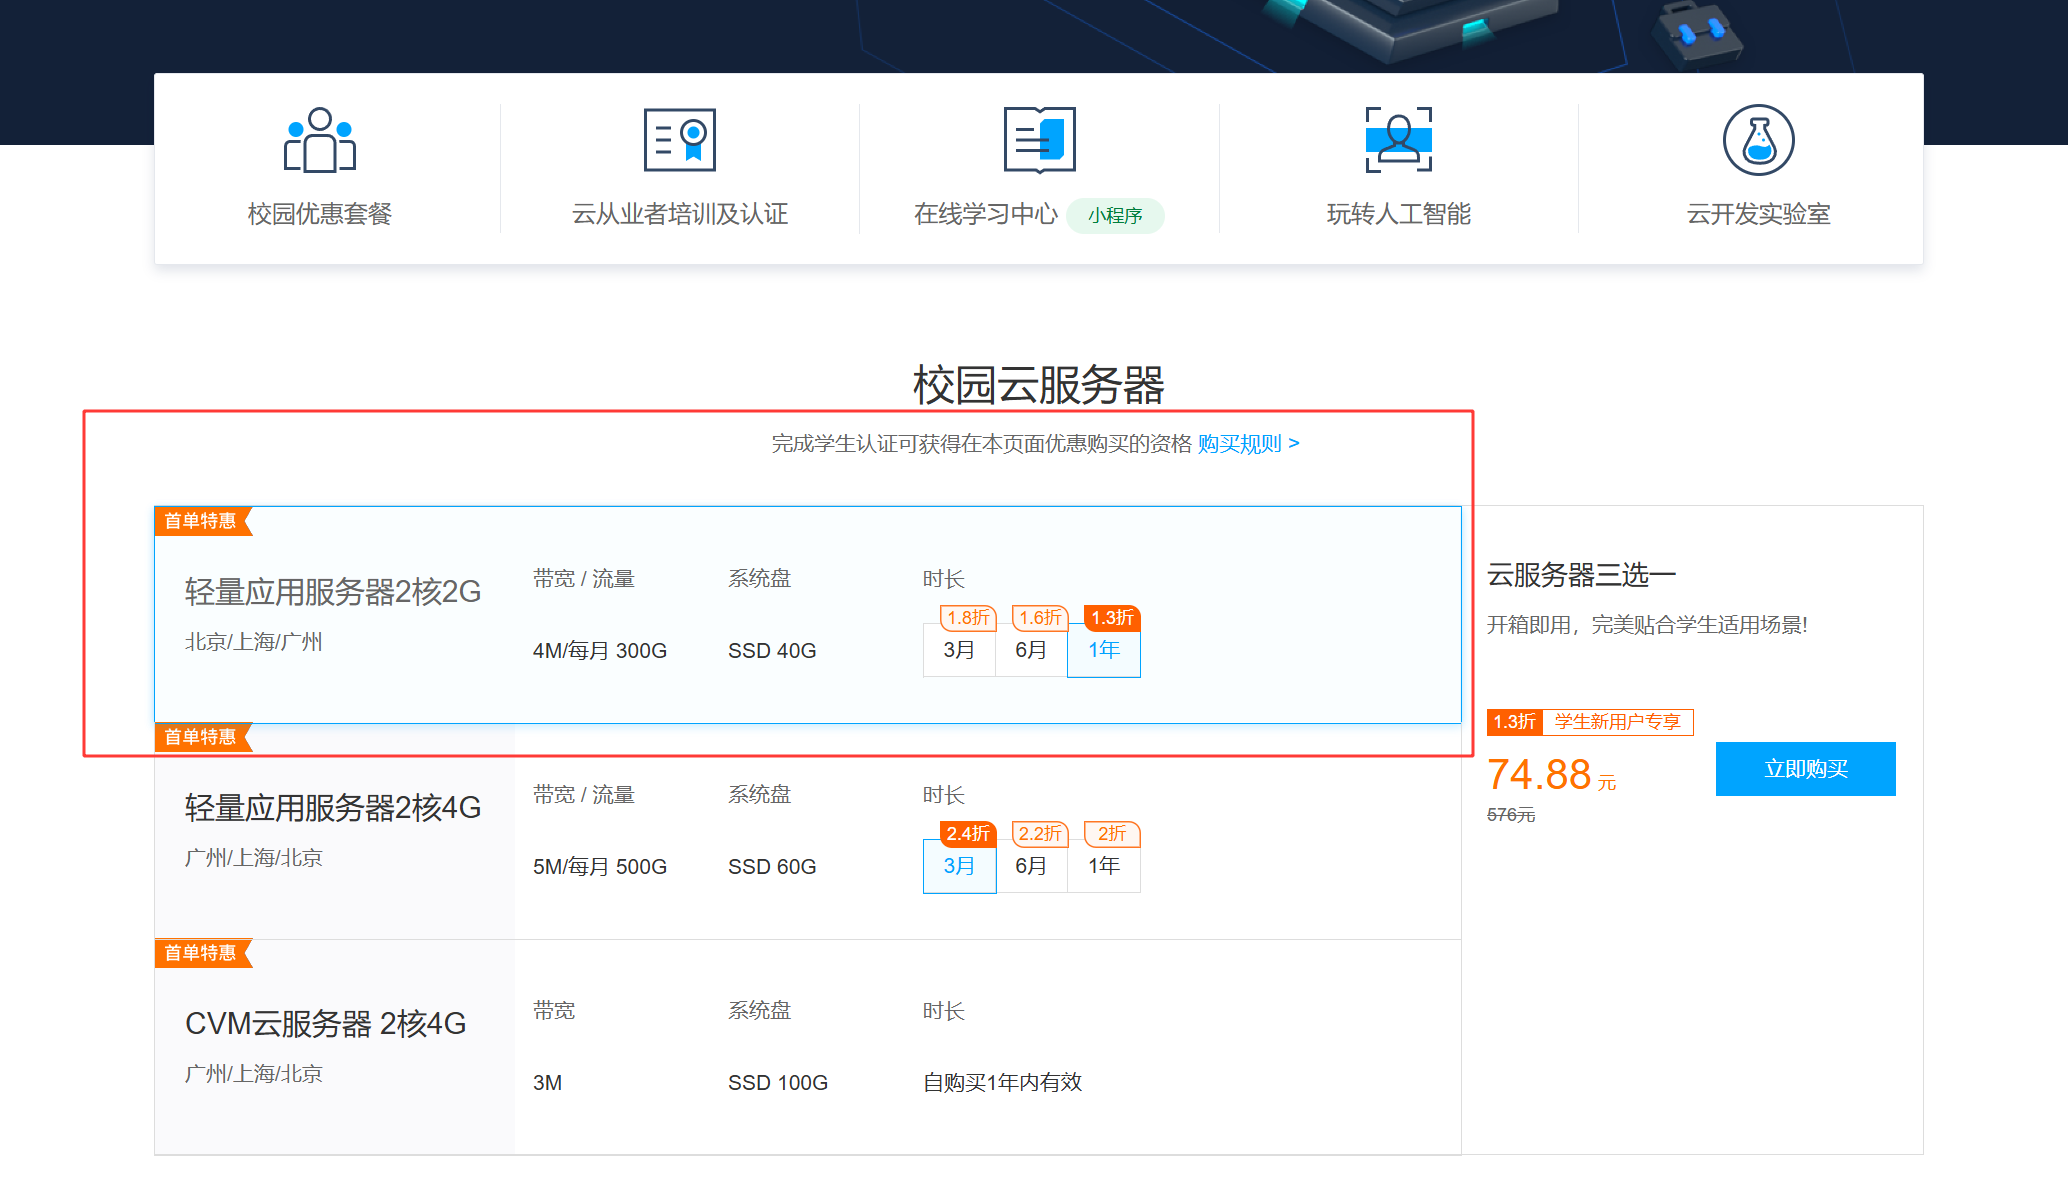Click the 云服务器三选一 heading
The width and height of the screenshot is (2068, 1184).
point(1581,575)
